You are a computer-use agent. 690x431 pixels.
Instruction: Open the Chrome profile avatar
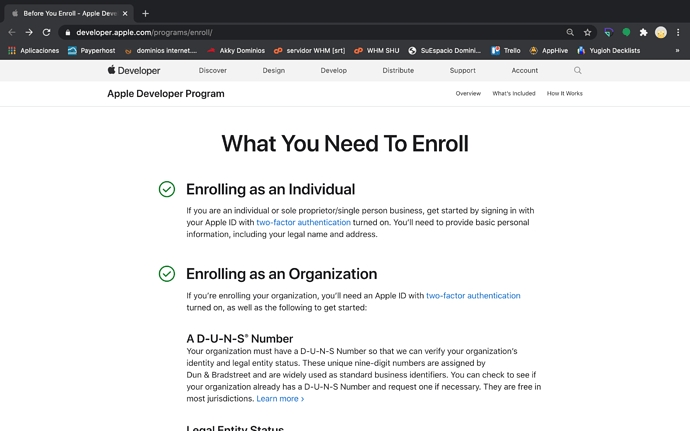coord(660,32)
